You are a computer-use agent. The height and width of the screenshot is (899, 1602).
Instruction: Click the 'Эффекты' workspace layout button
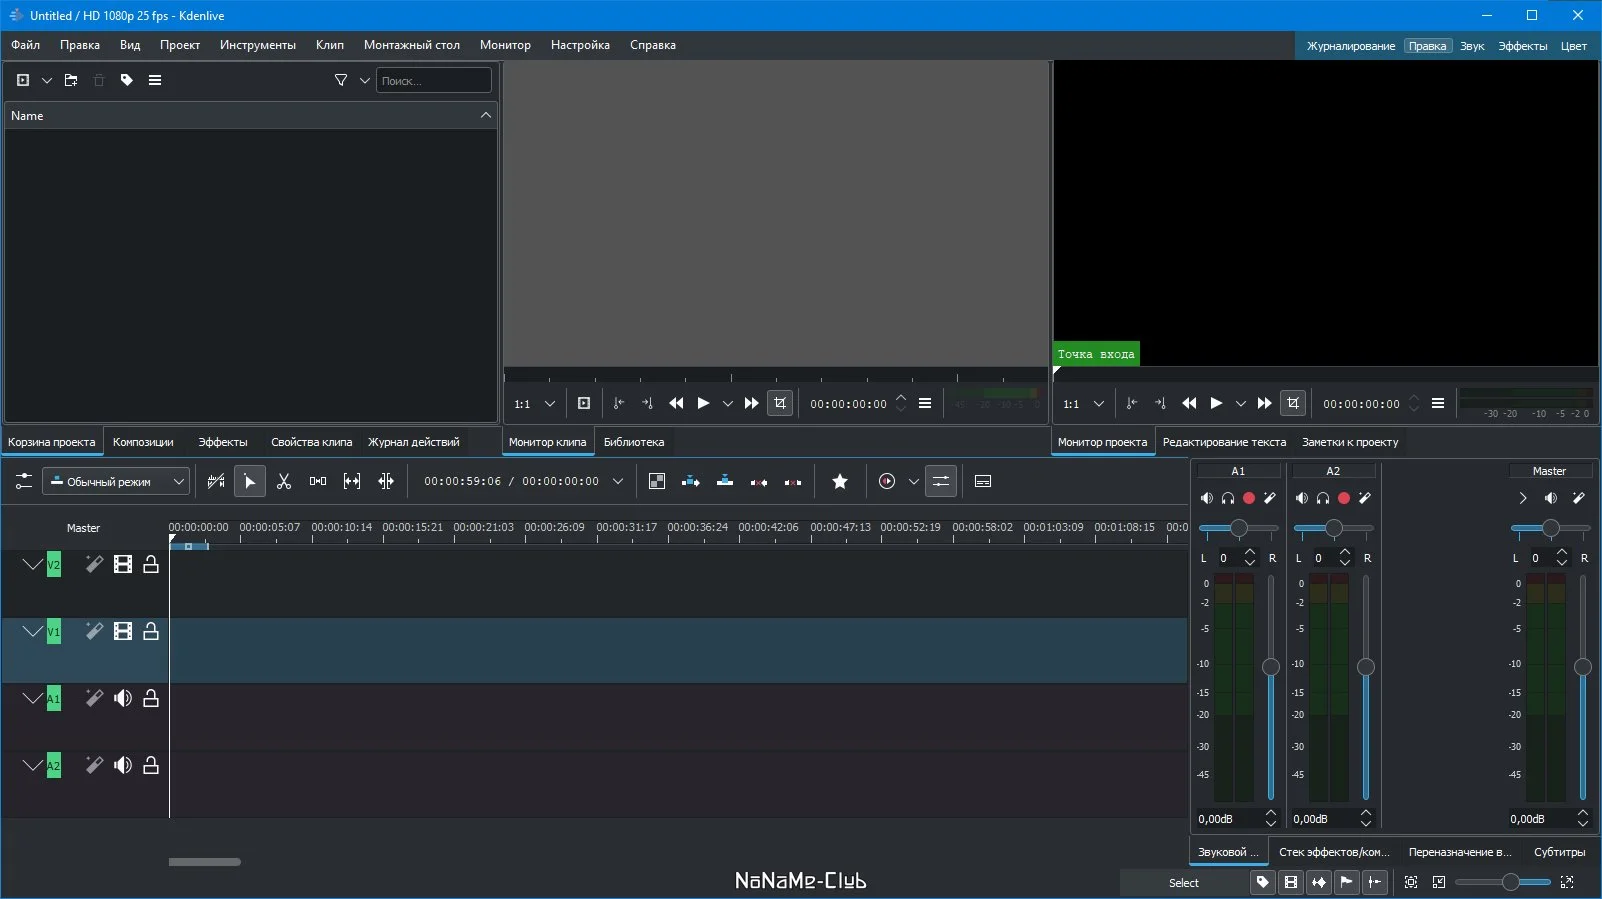coord(1522,46)
